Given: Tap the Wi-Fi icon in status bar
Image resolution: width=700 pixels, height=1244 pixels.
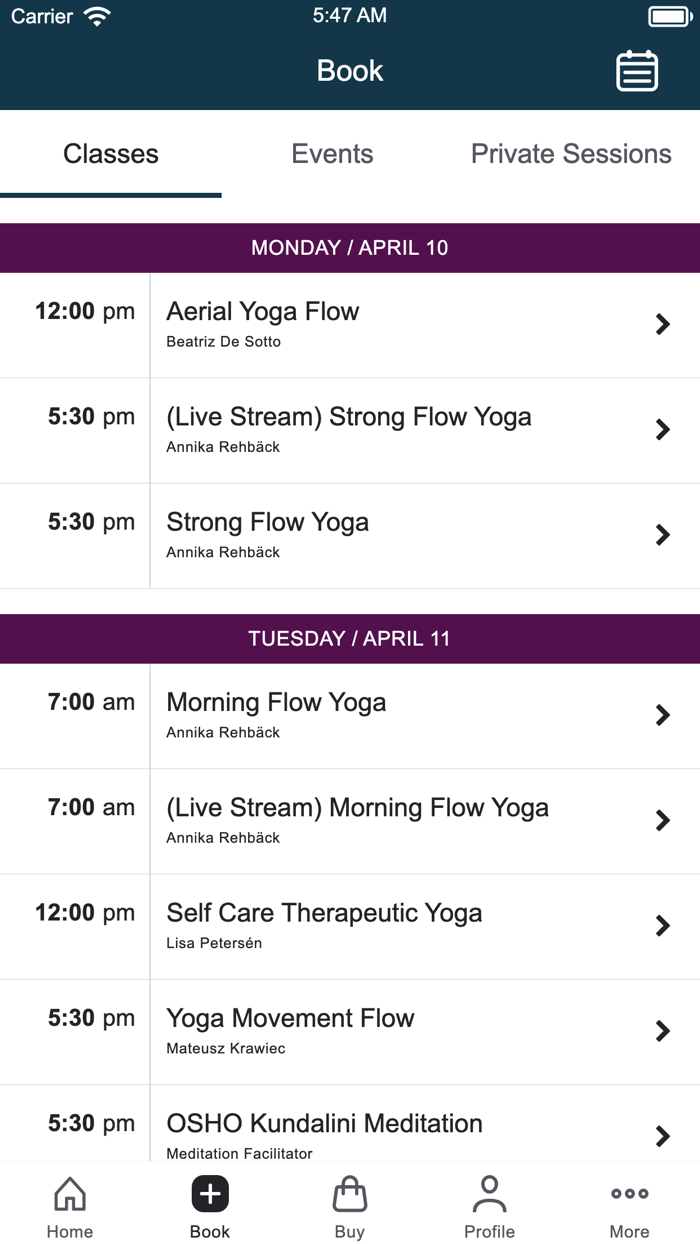Looking at the screenshot, I should coord(97,17).
